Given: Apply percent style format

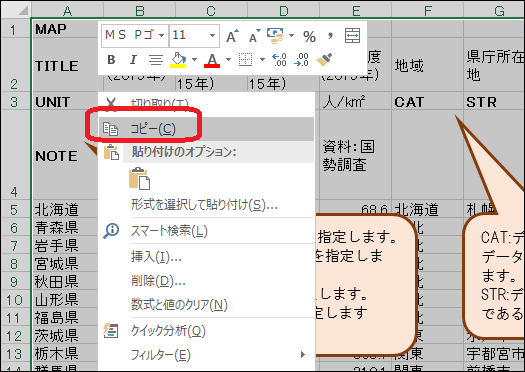Looking at the screenshot, I should (x=309, y=36).
